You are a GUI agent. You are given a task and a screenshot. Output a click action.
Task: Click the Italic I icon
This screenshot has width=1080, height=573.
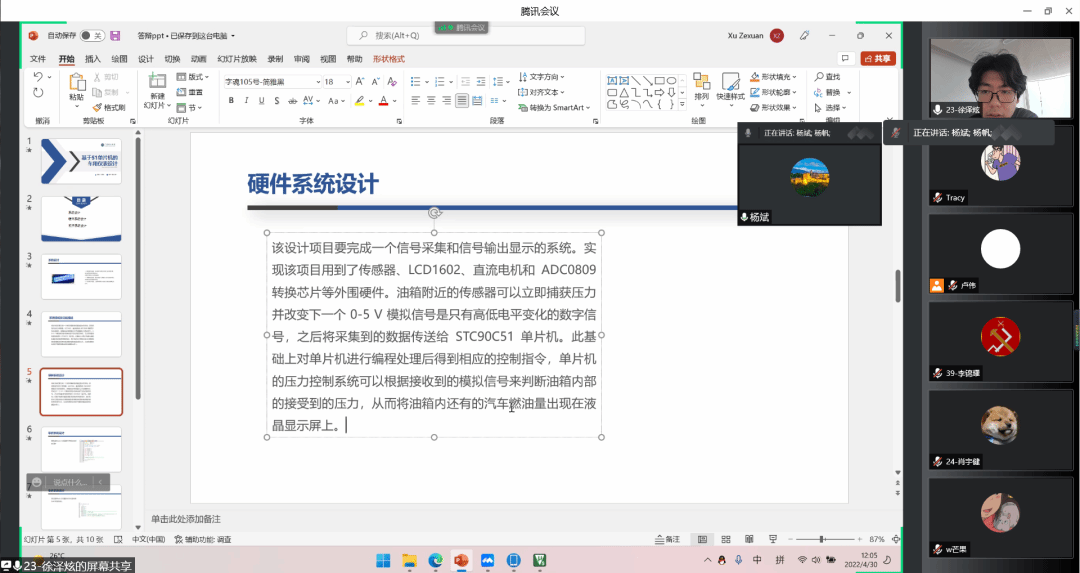point(245,100)
